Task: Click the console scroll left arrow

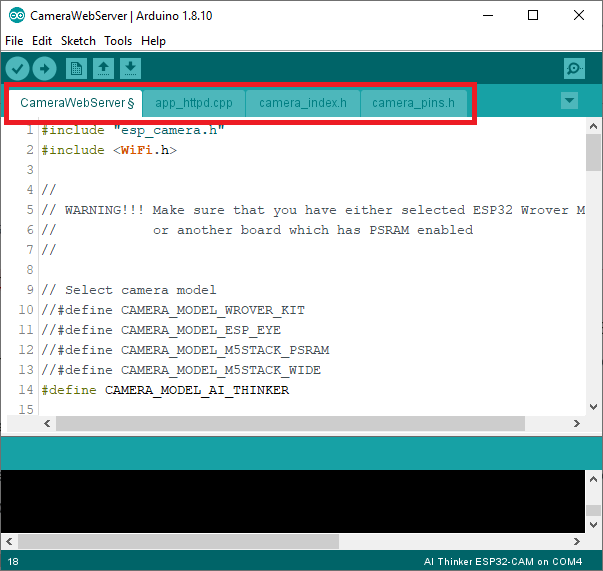Action: 9,541
